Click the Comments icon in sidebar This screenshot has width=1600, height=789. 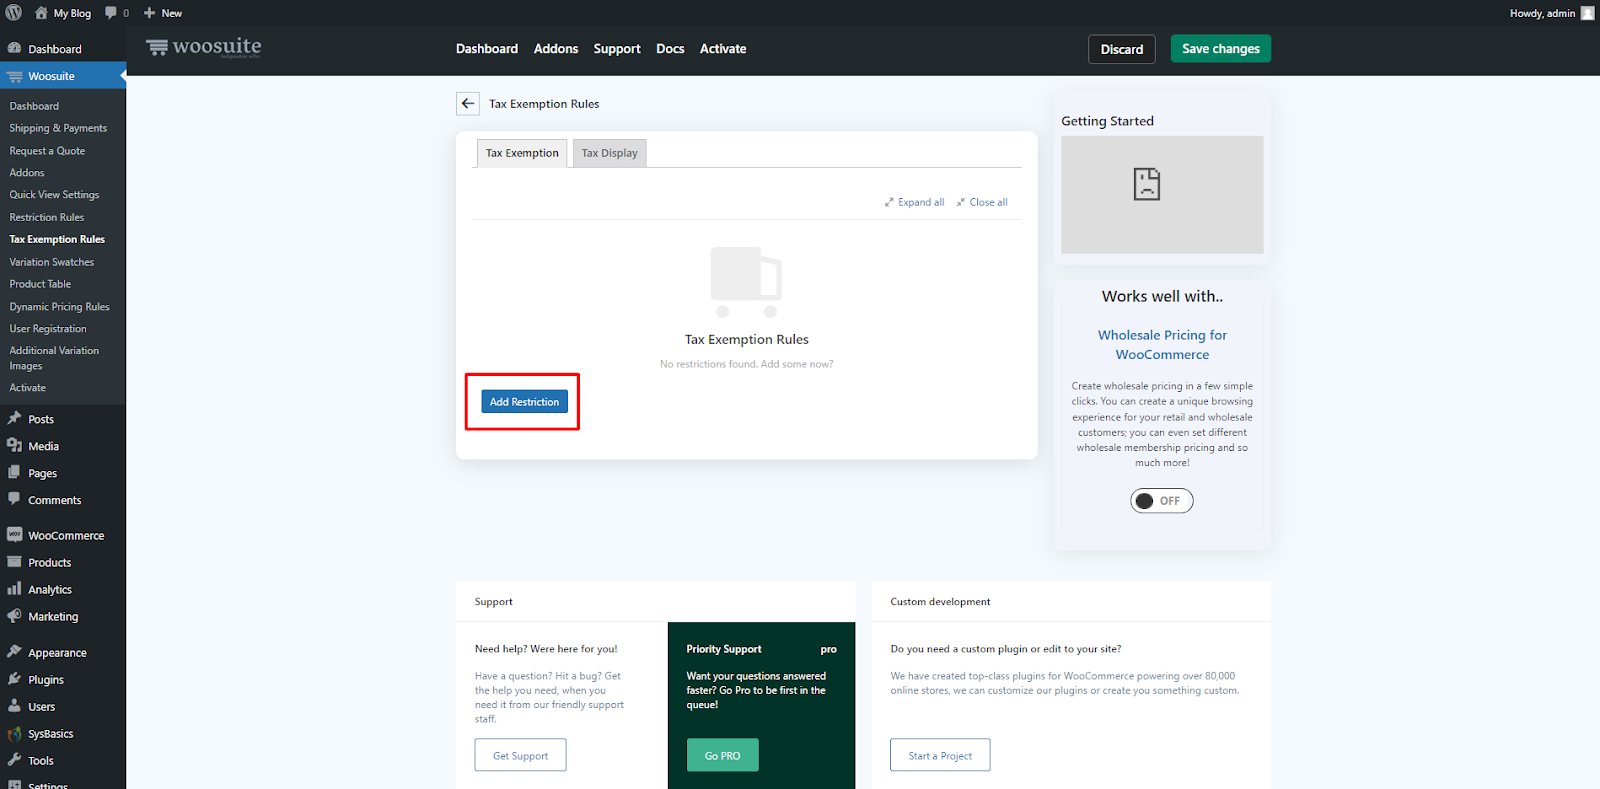click(x=14, y=499)
